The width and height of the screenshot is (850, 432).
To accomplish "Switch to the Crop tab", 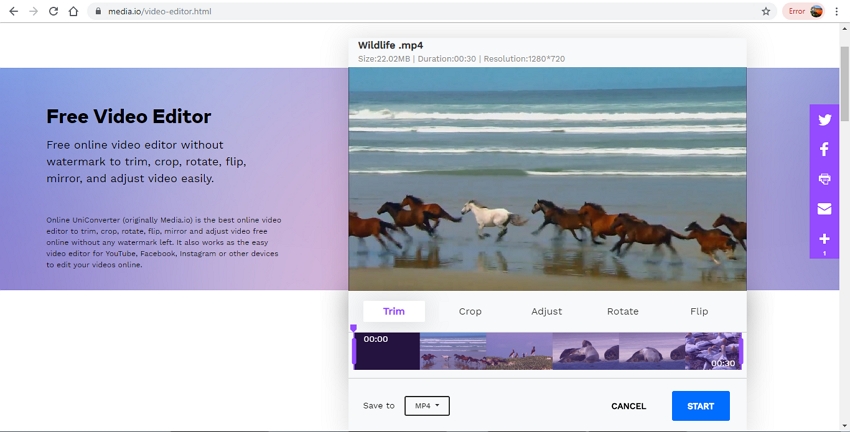I will 470,311.
